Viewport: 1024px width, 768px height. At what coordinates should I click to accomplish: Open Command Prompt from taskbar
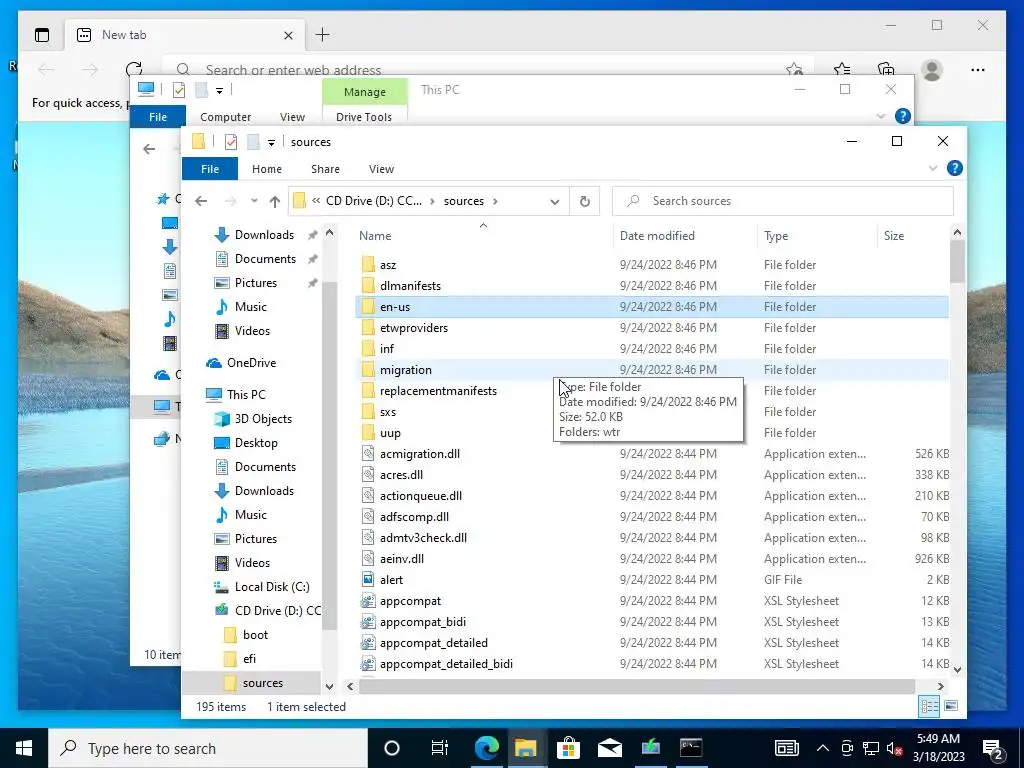click(691, 748)
